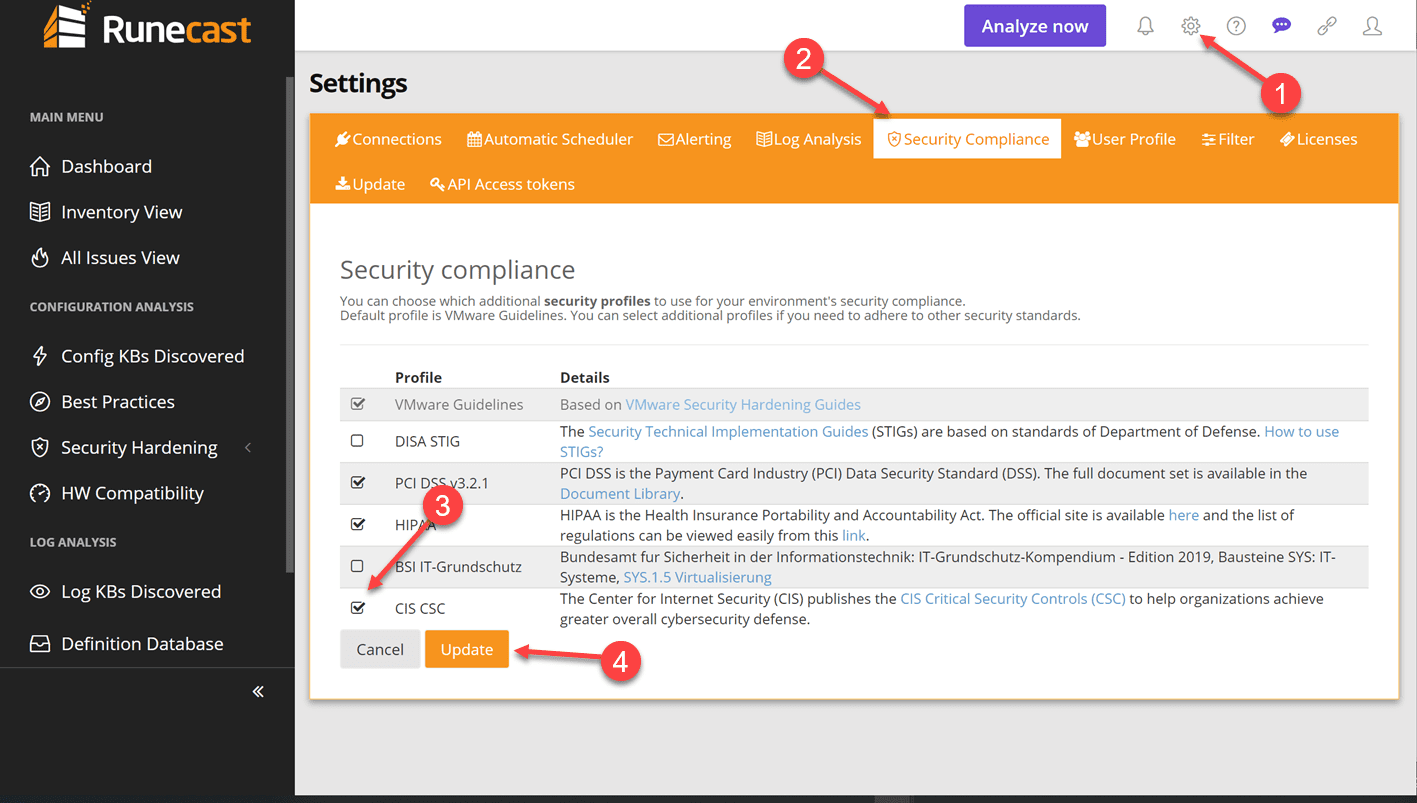Open the Automatic Scheduler tab
The height and width of the screenshot is (803, 1417).
click(550, 139)
